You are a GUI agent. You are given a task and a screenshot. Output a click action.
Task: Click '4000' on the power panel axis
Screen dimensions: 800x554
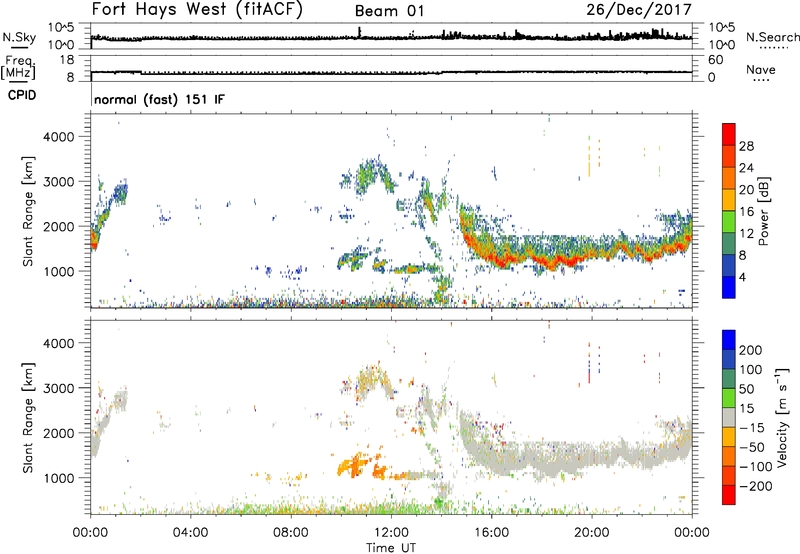coord(59,137)
